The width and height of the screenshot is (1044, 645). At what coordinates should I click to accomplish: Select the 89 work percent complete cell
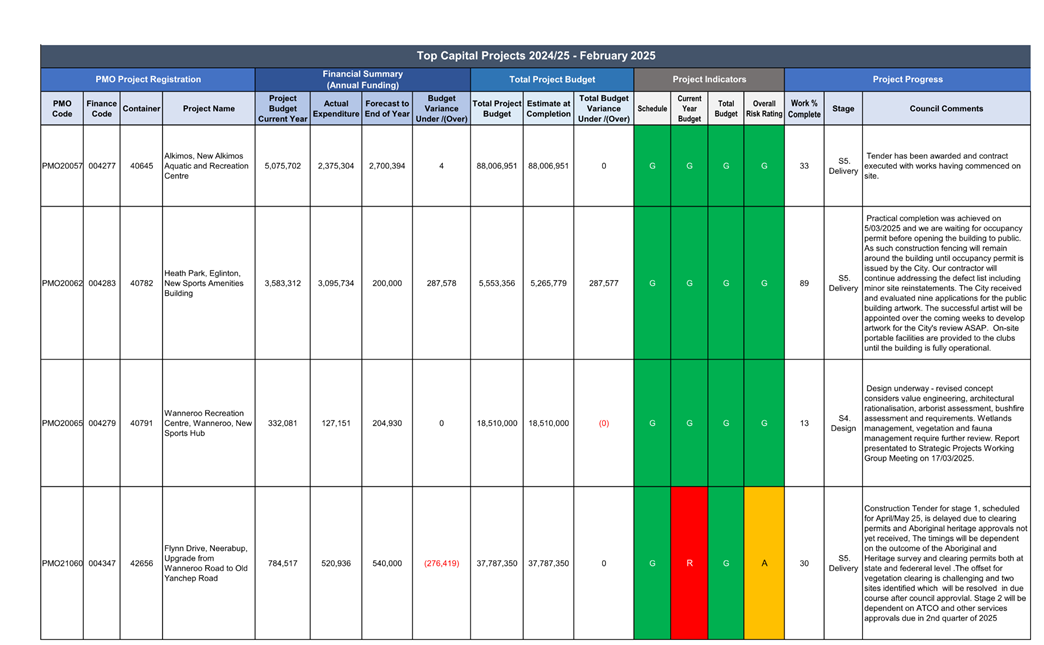click(x=804, y=283)
